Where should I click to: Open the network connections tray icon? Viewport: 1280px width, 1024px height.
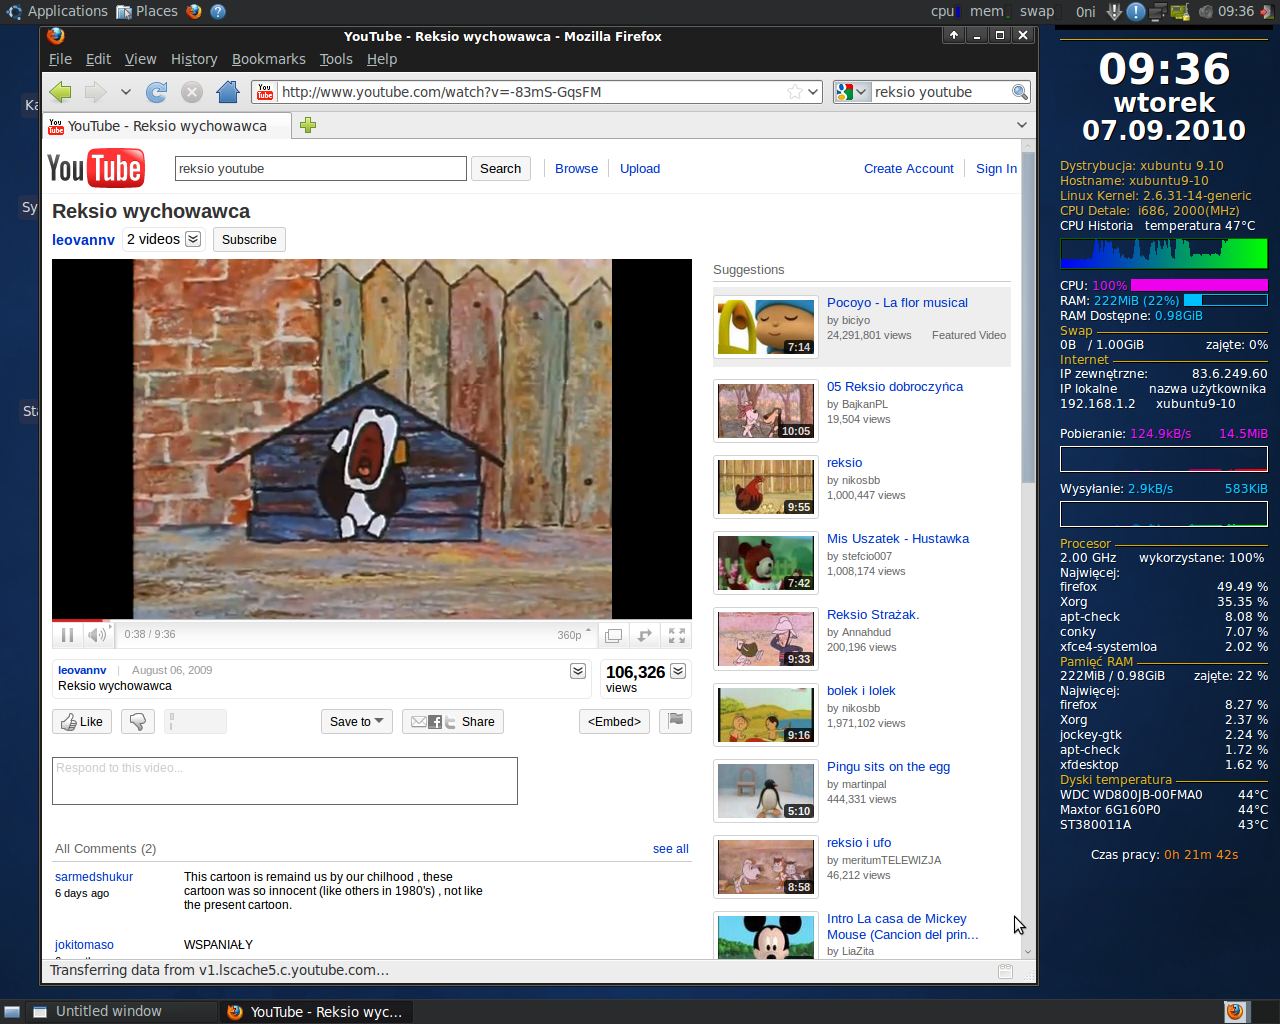pyautogui.click(x=1158, y=11)
